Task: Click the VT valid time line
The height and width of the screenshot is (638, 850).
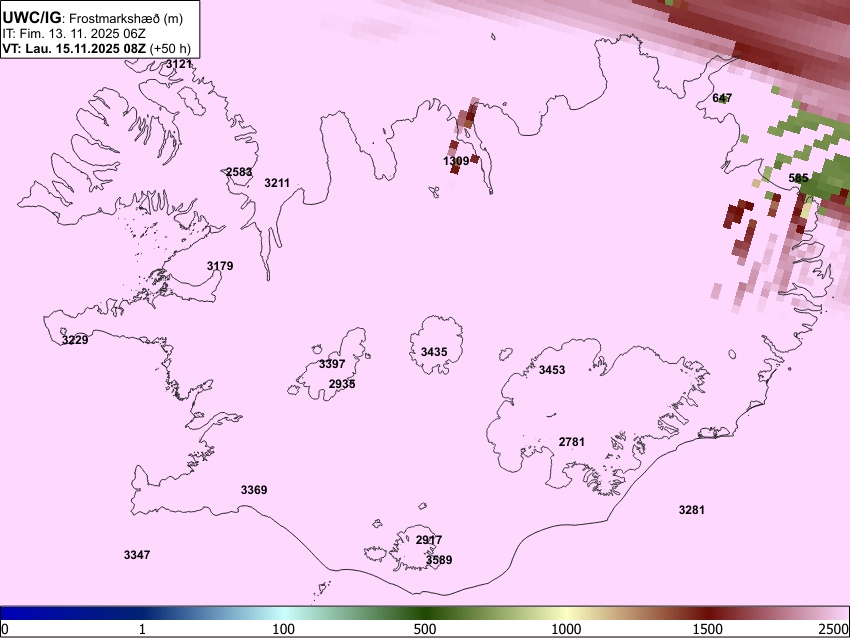Action: click(96, 48)
